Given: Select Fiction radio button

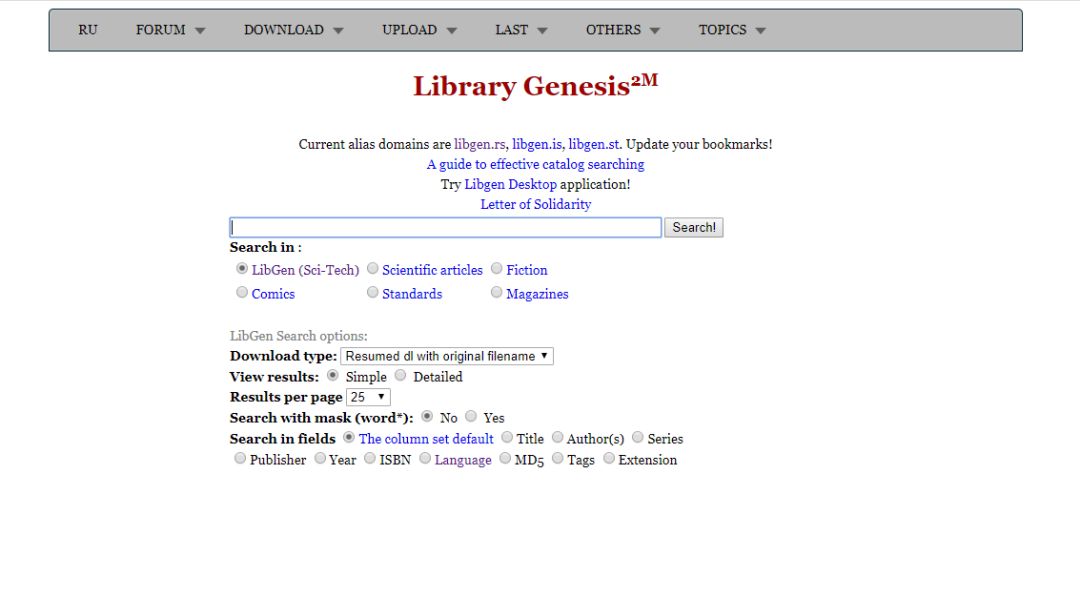Looking at the screenshot, I should coord(497,268).
